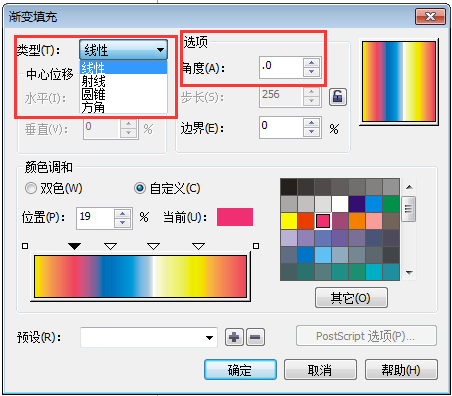Click the edge pad (边界) input field
452x396 pixels.
point(281,127)
